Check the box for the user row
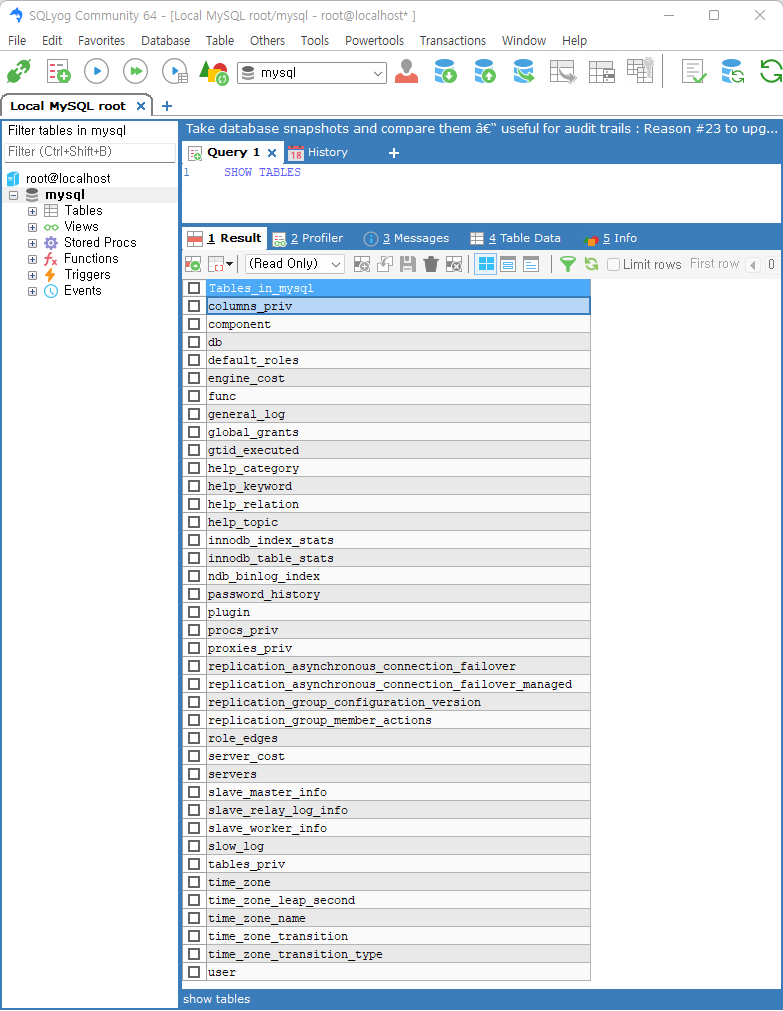Screen dimensions: 783x1011 click(194, 972)
